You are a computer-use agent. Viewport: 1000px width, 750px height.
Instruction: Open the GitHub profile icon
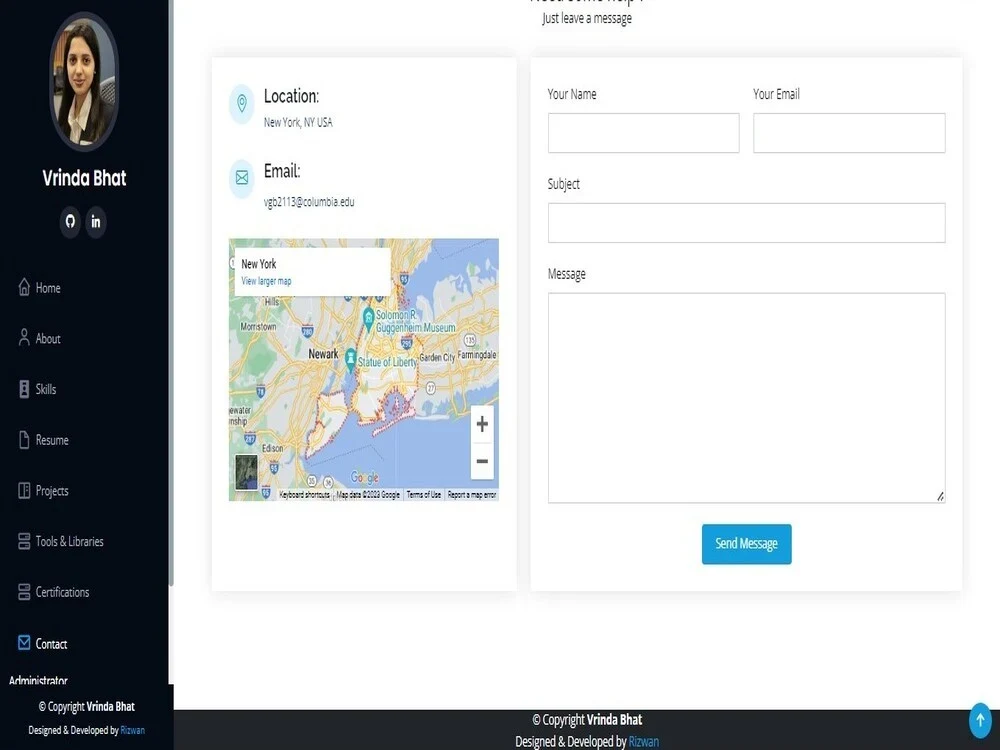click(x=70, y=222)
